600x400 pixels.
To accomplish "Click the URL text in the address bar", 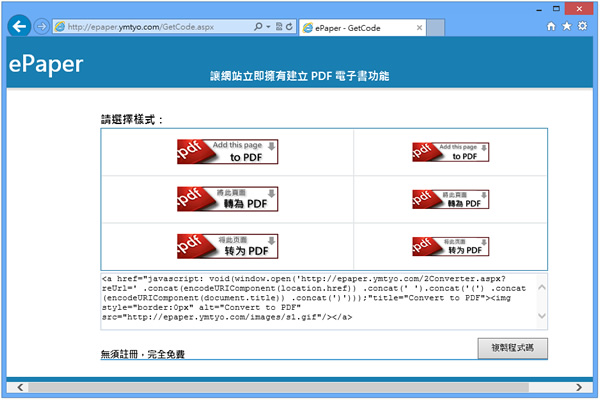I will pyautogui.click(x=140, y=27).
